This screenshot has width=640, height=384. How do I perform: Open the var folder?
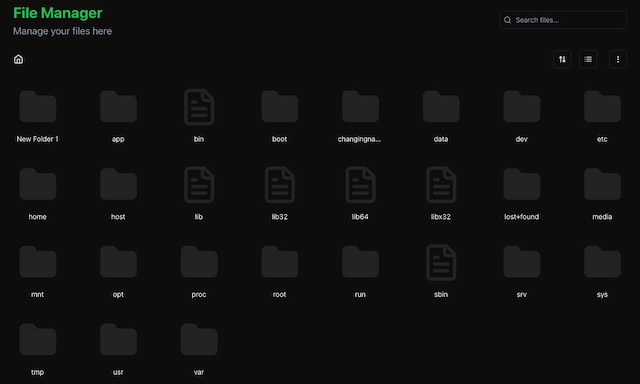(199, 340)
